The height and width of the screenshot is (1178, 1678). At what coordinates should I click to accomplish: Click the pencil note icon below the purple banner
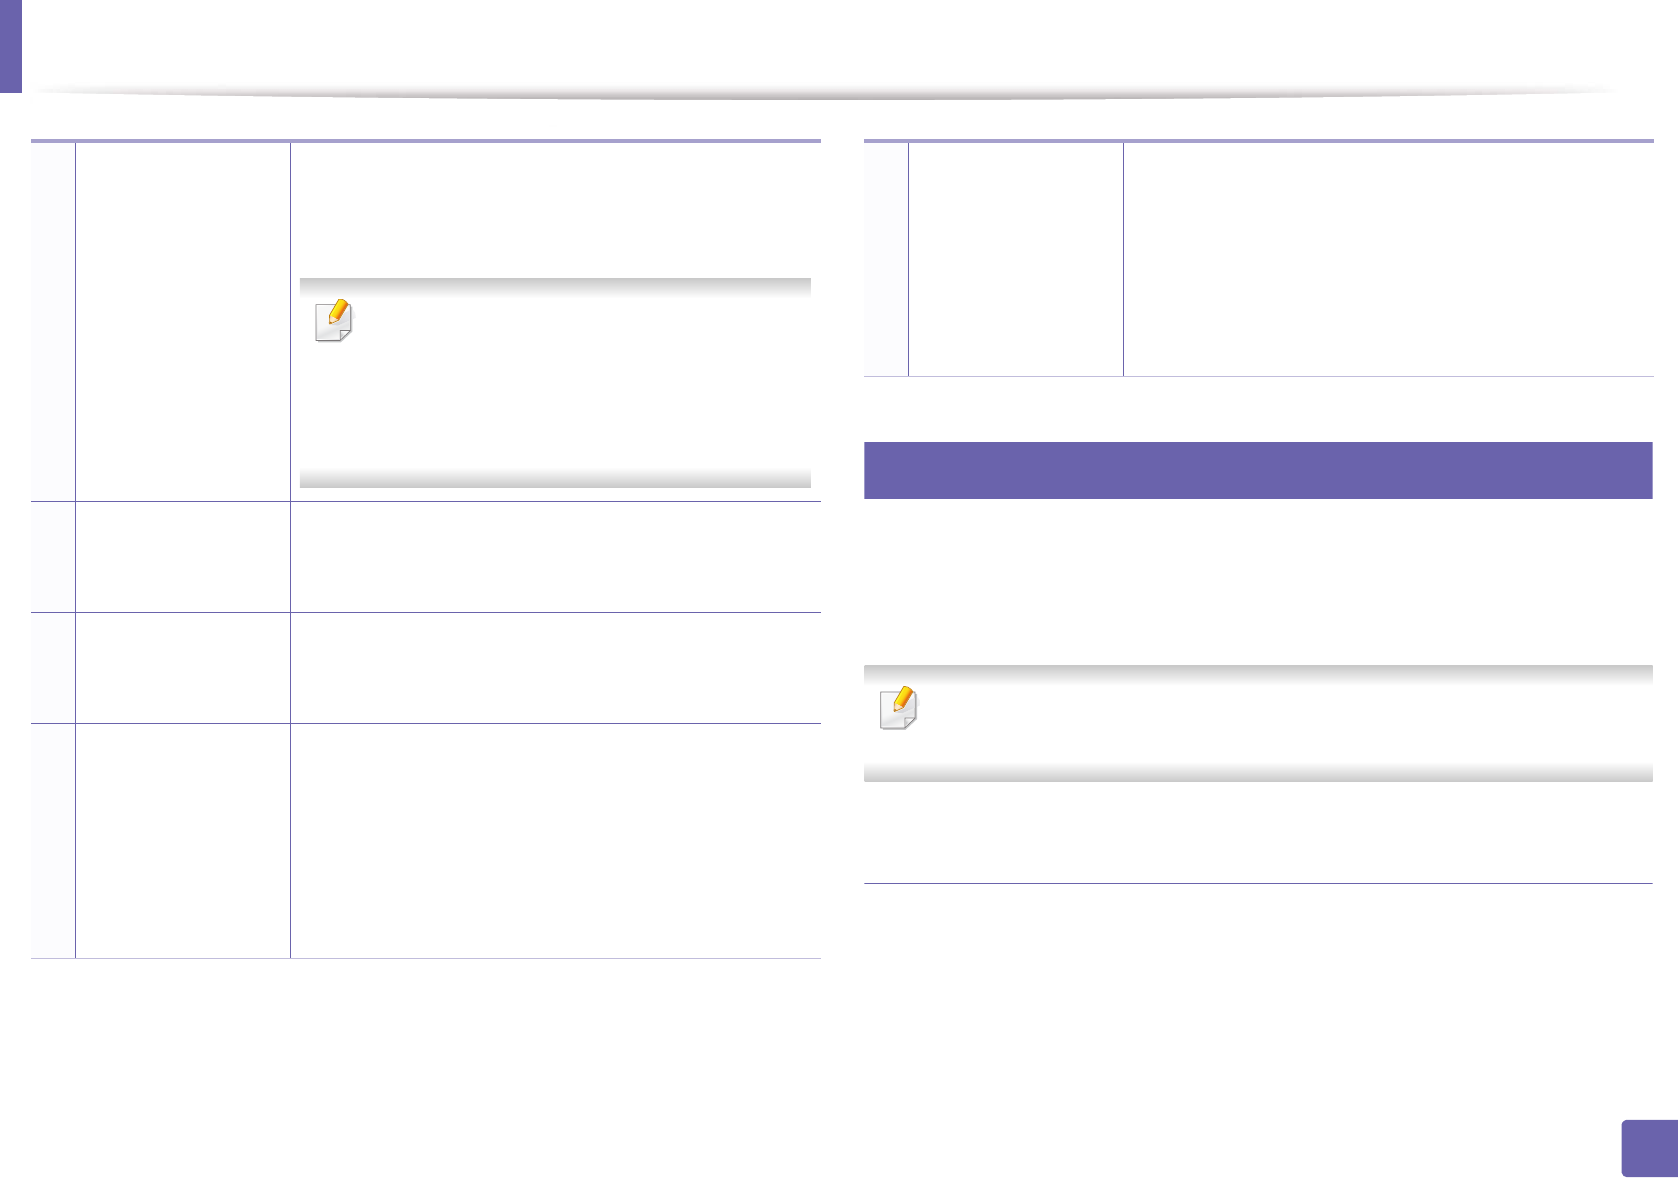898,707
